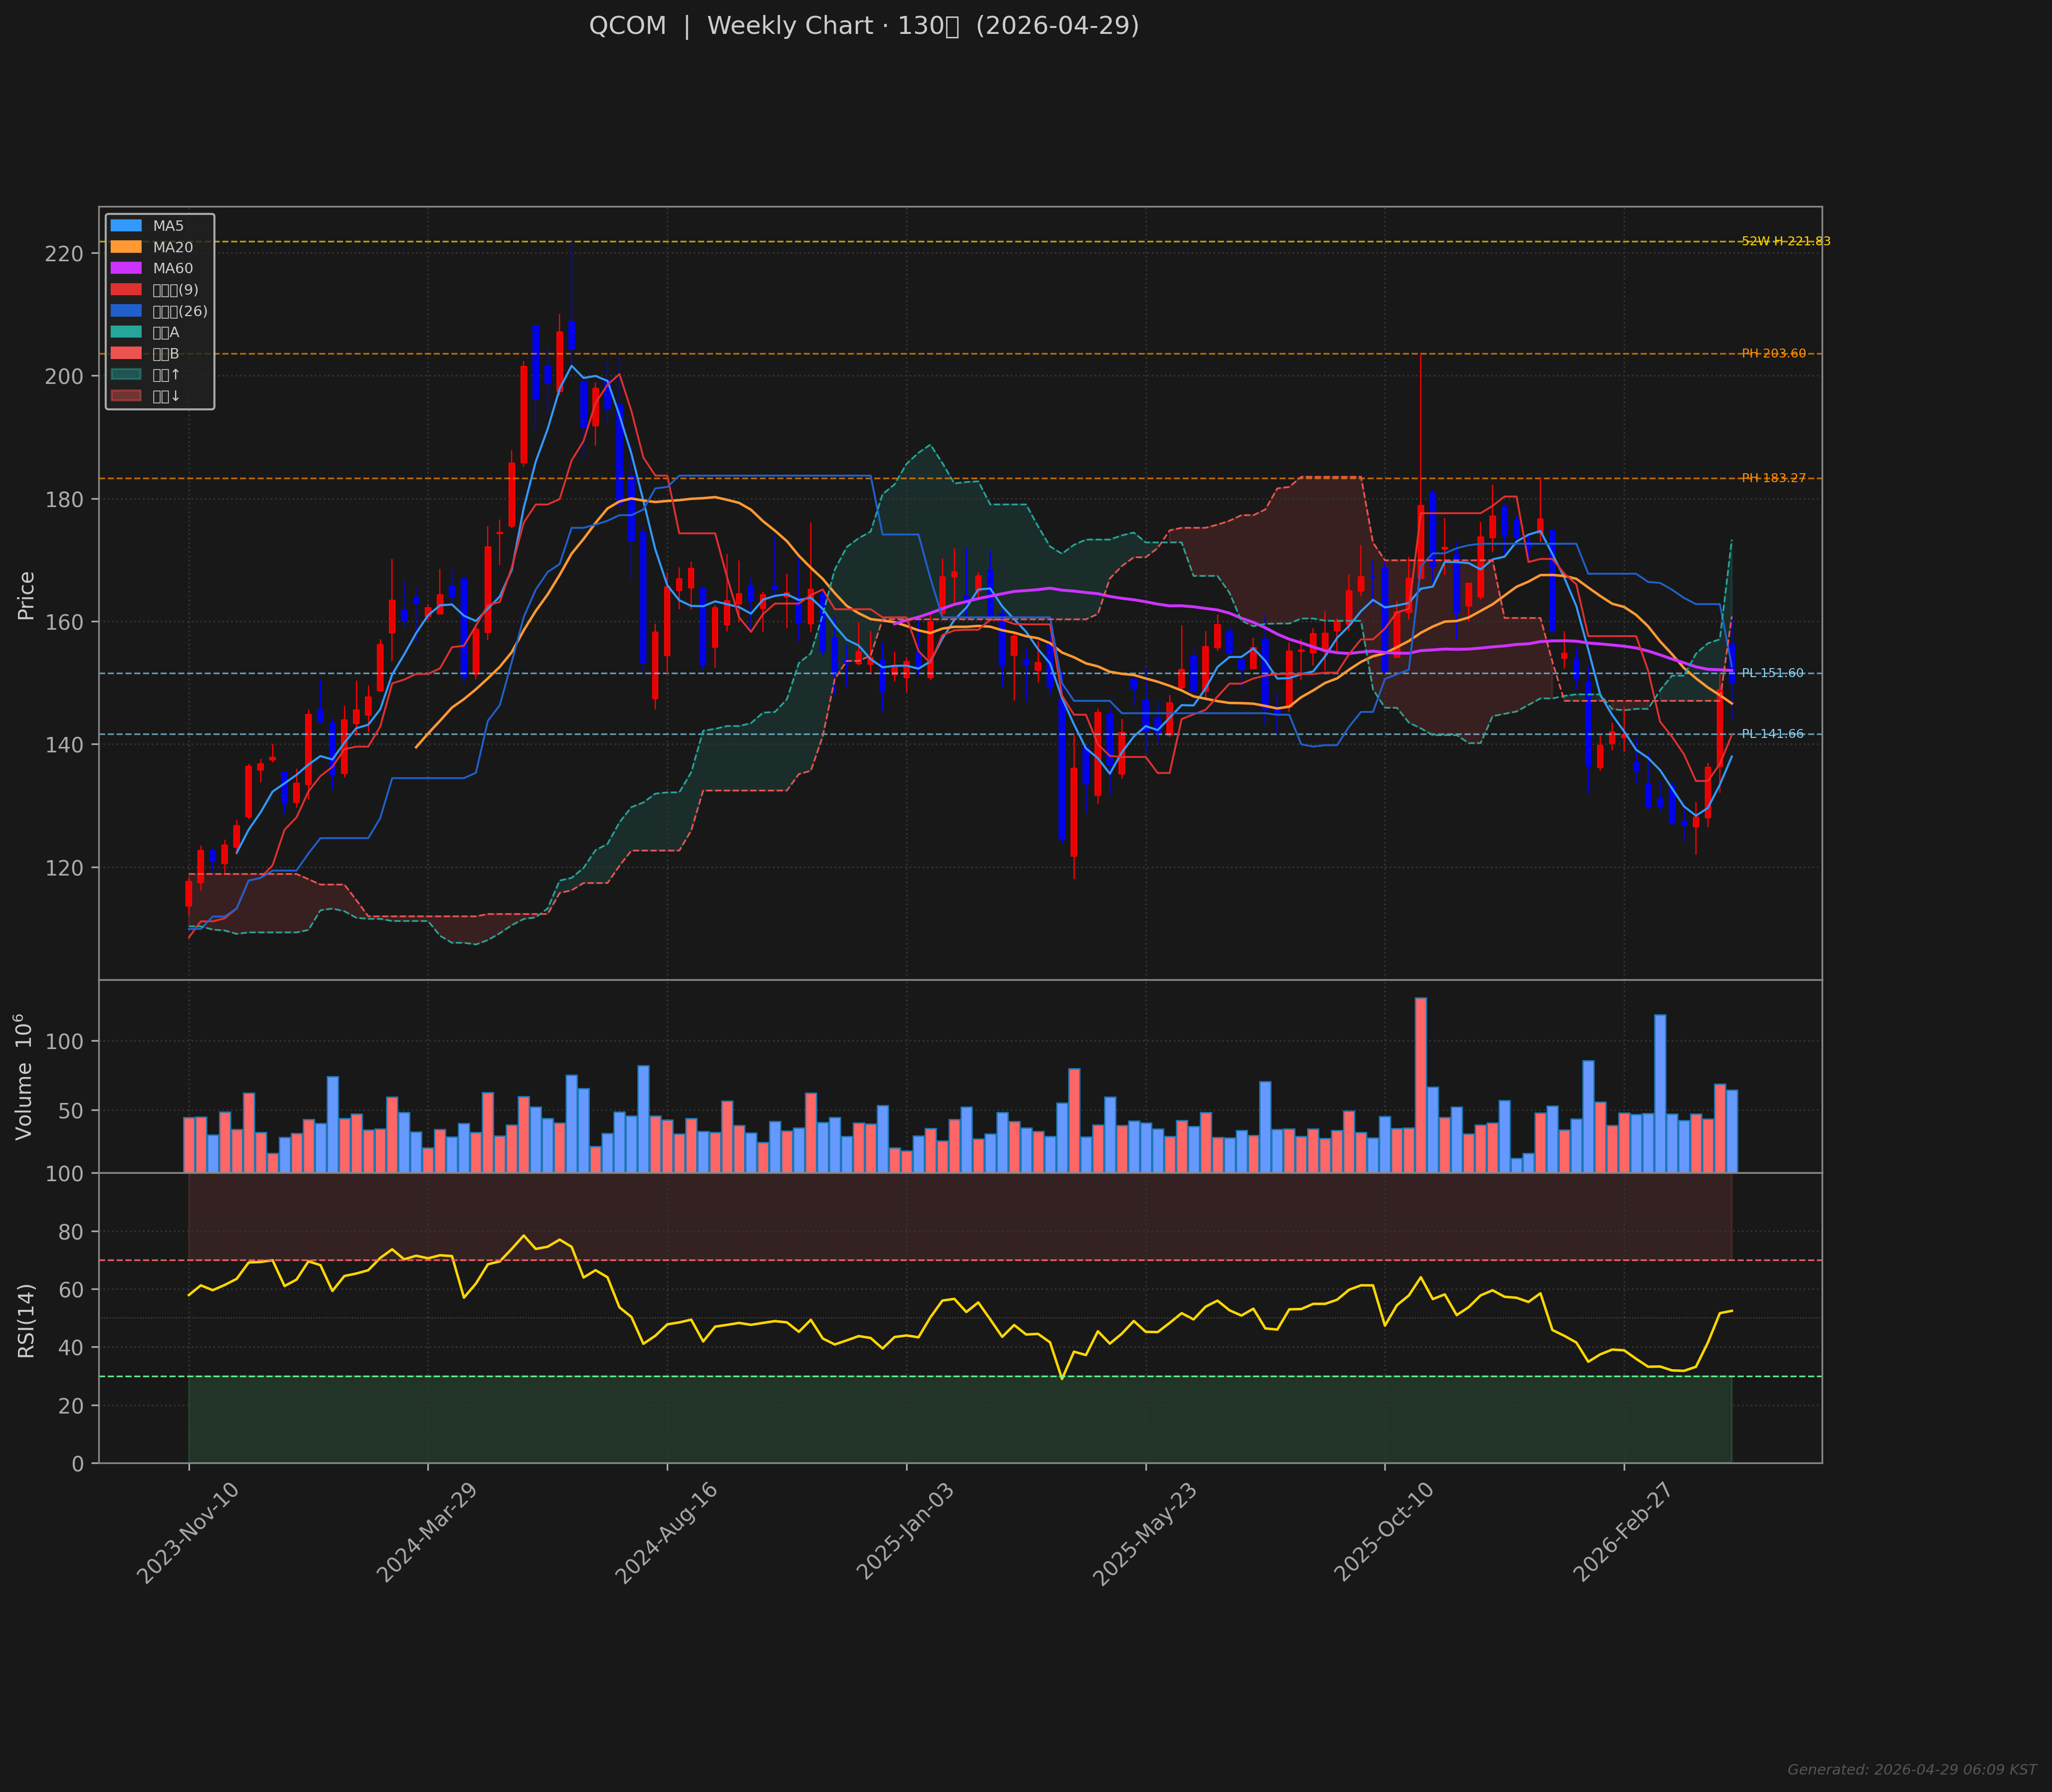Click the 52W H 221.83 label
This screenshot has height=1792, width=2052.
click(1786, 241)
